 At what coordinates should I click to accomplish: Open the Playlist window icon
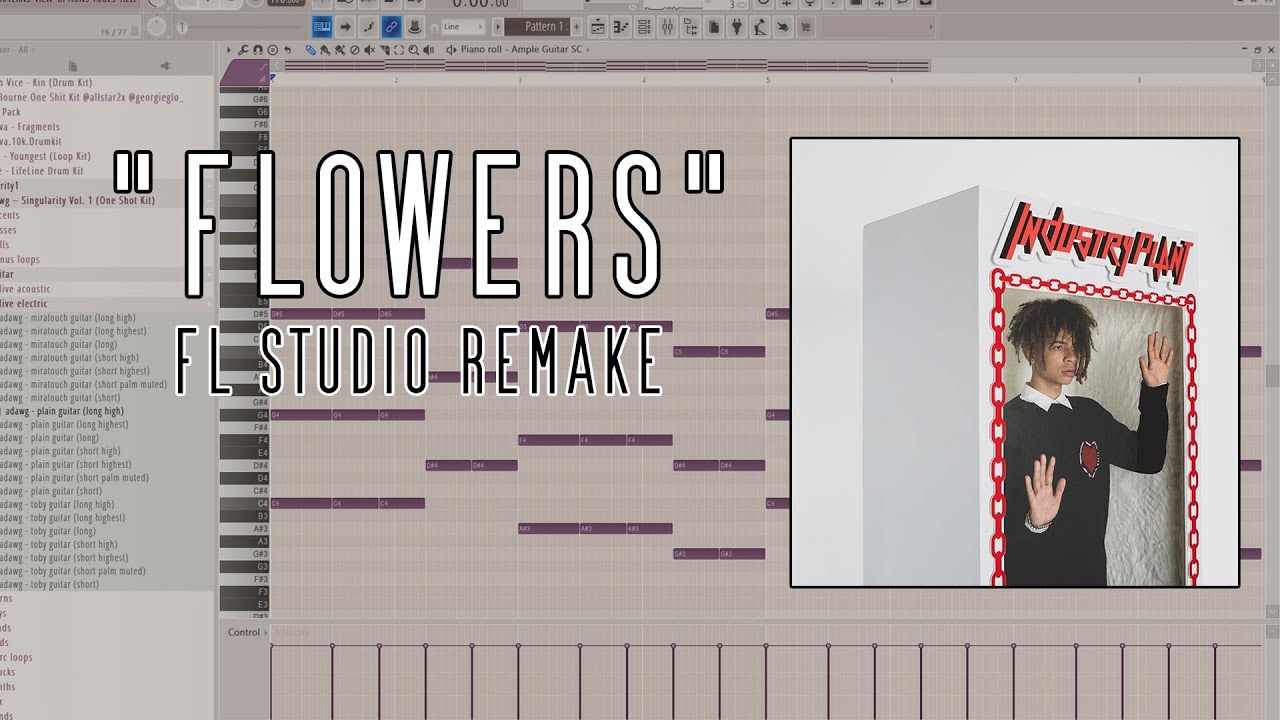(x=598, y=26)
